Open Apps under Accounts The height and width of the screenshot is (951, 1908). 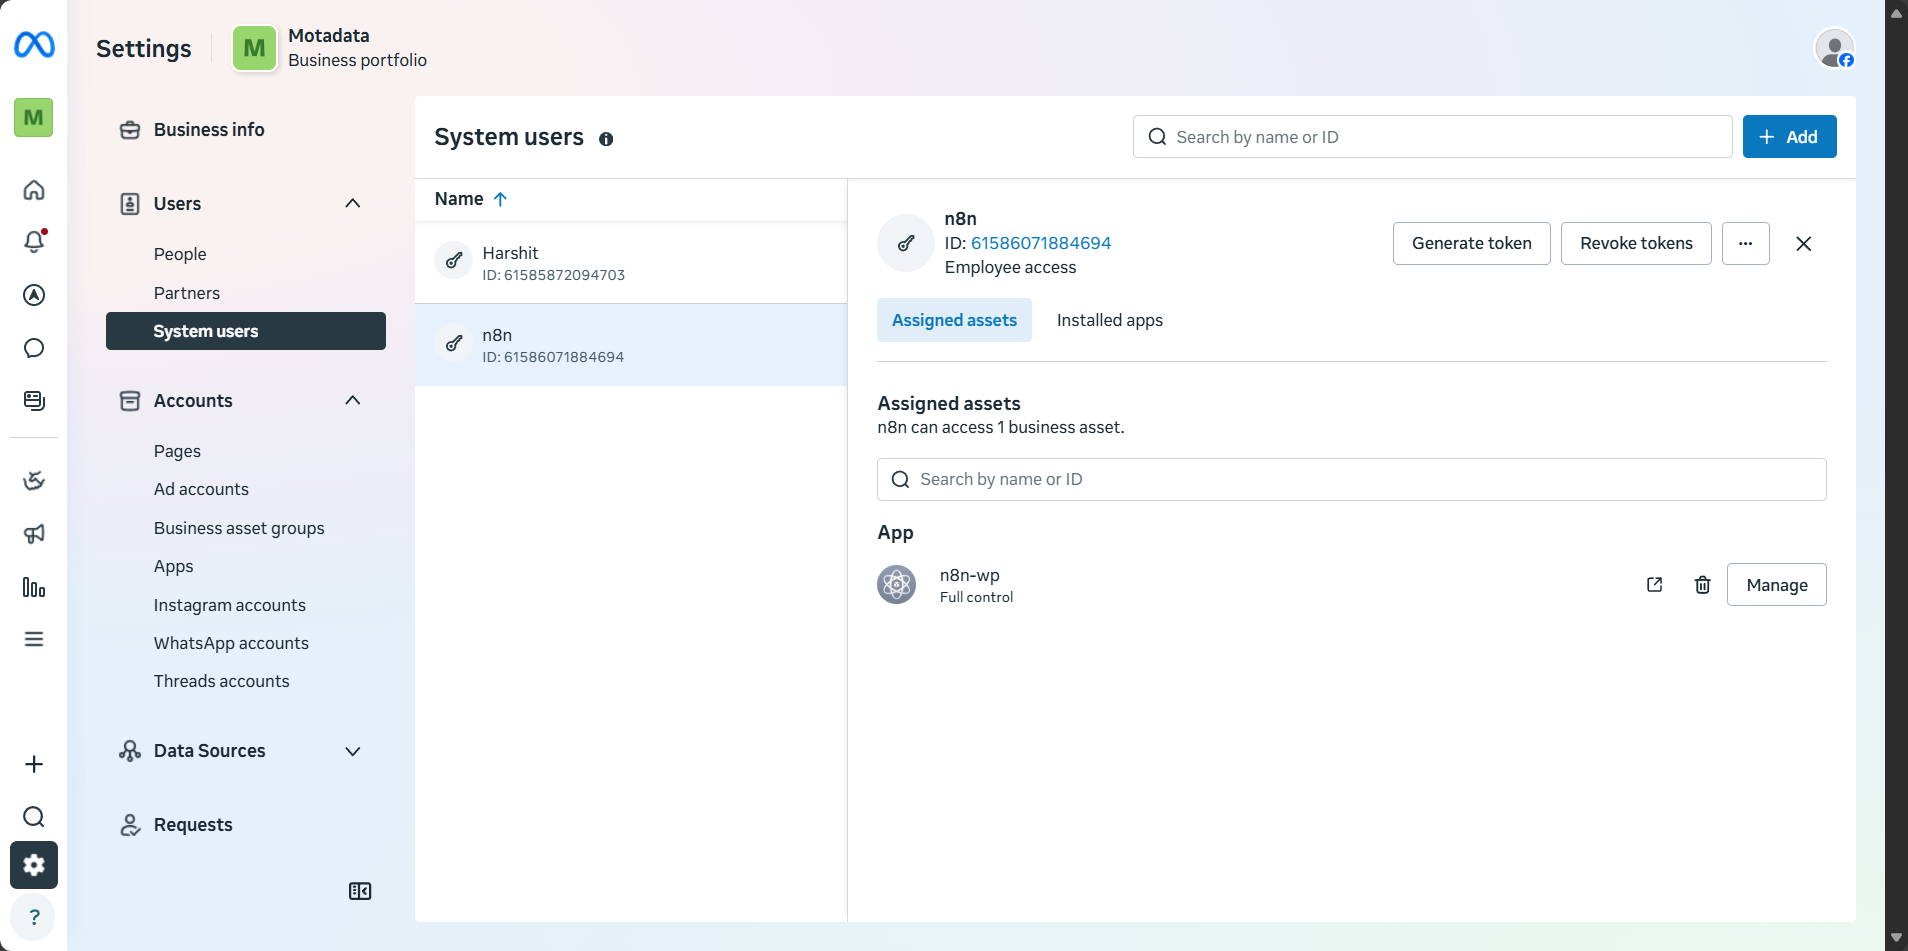coord(174,566)
